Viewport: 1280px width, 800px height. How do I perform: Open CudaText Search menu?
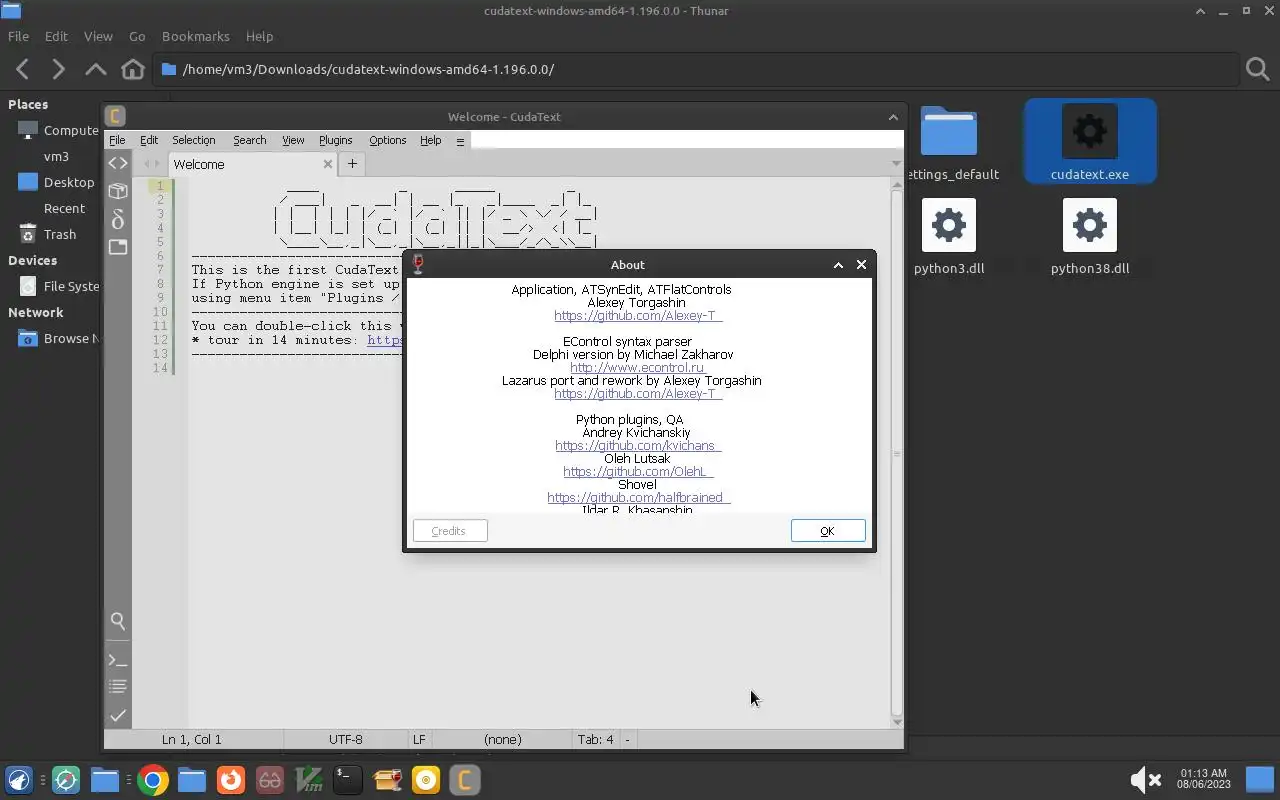click(x=250, y=141)
